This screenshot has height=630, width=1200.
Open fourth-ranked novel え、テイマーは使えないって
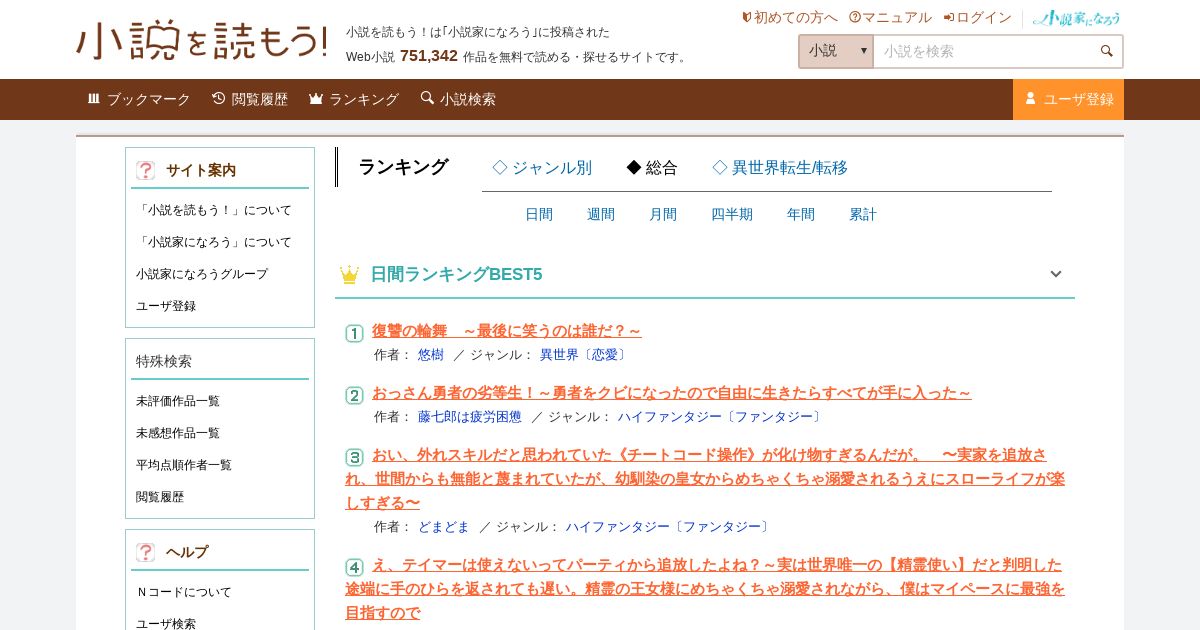(705, 589)
